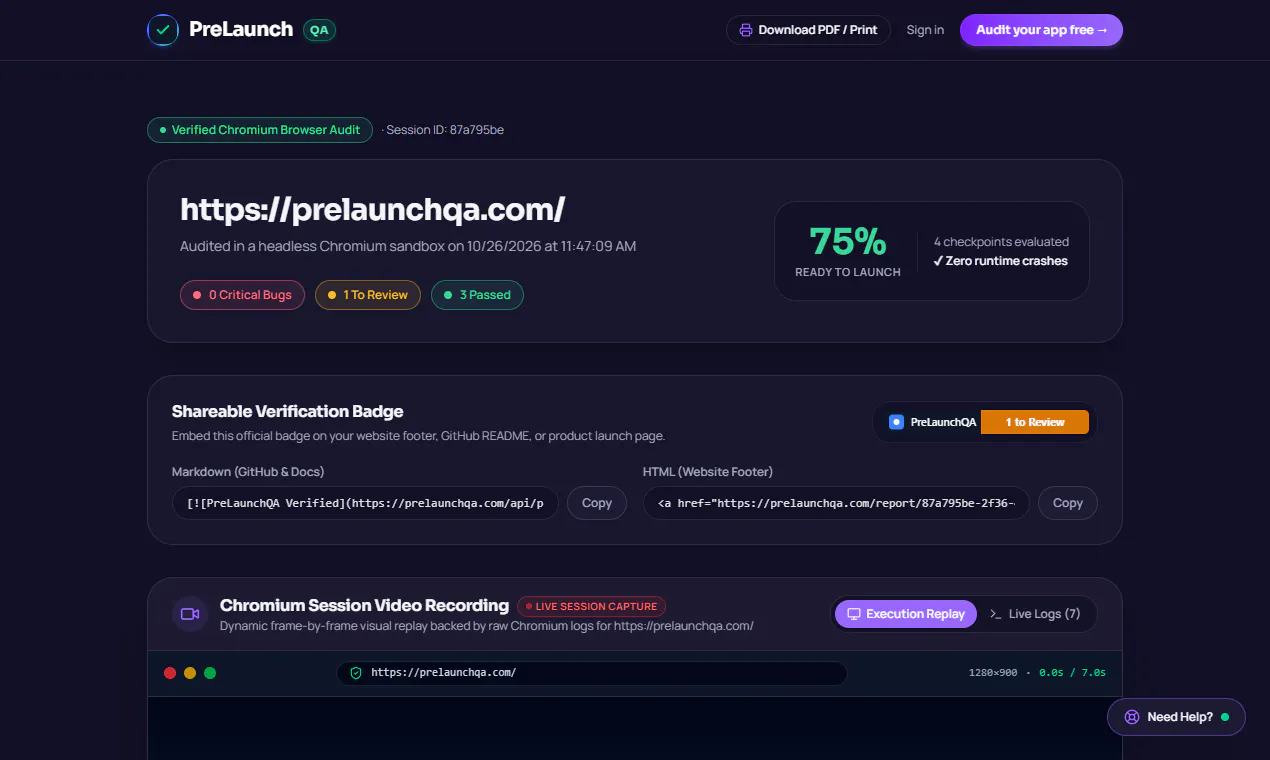Click the lifebuoy icon in Need Help widget
Screen dimensions: 1270x760
[x=1132, y=717]
